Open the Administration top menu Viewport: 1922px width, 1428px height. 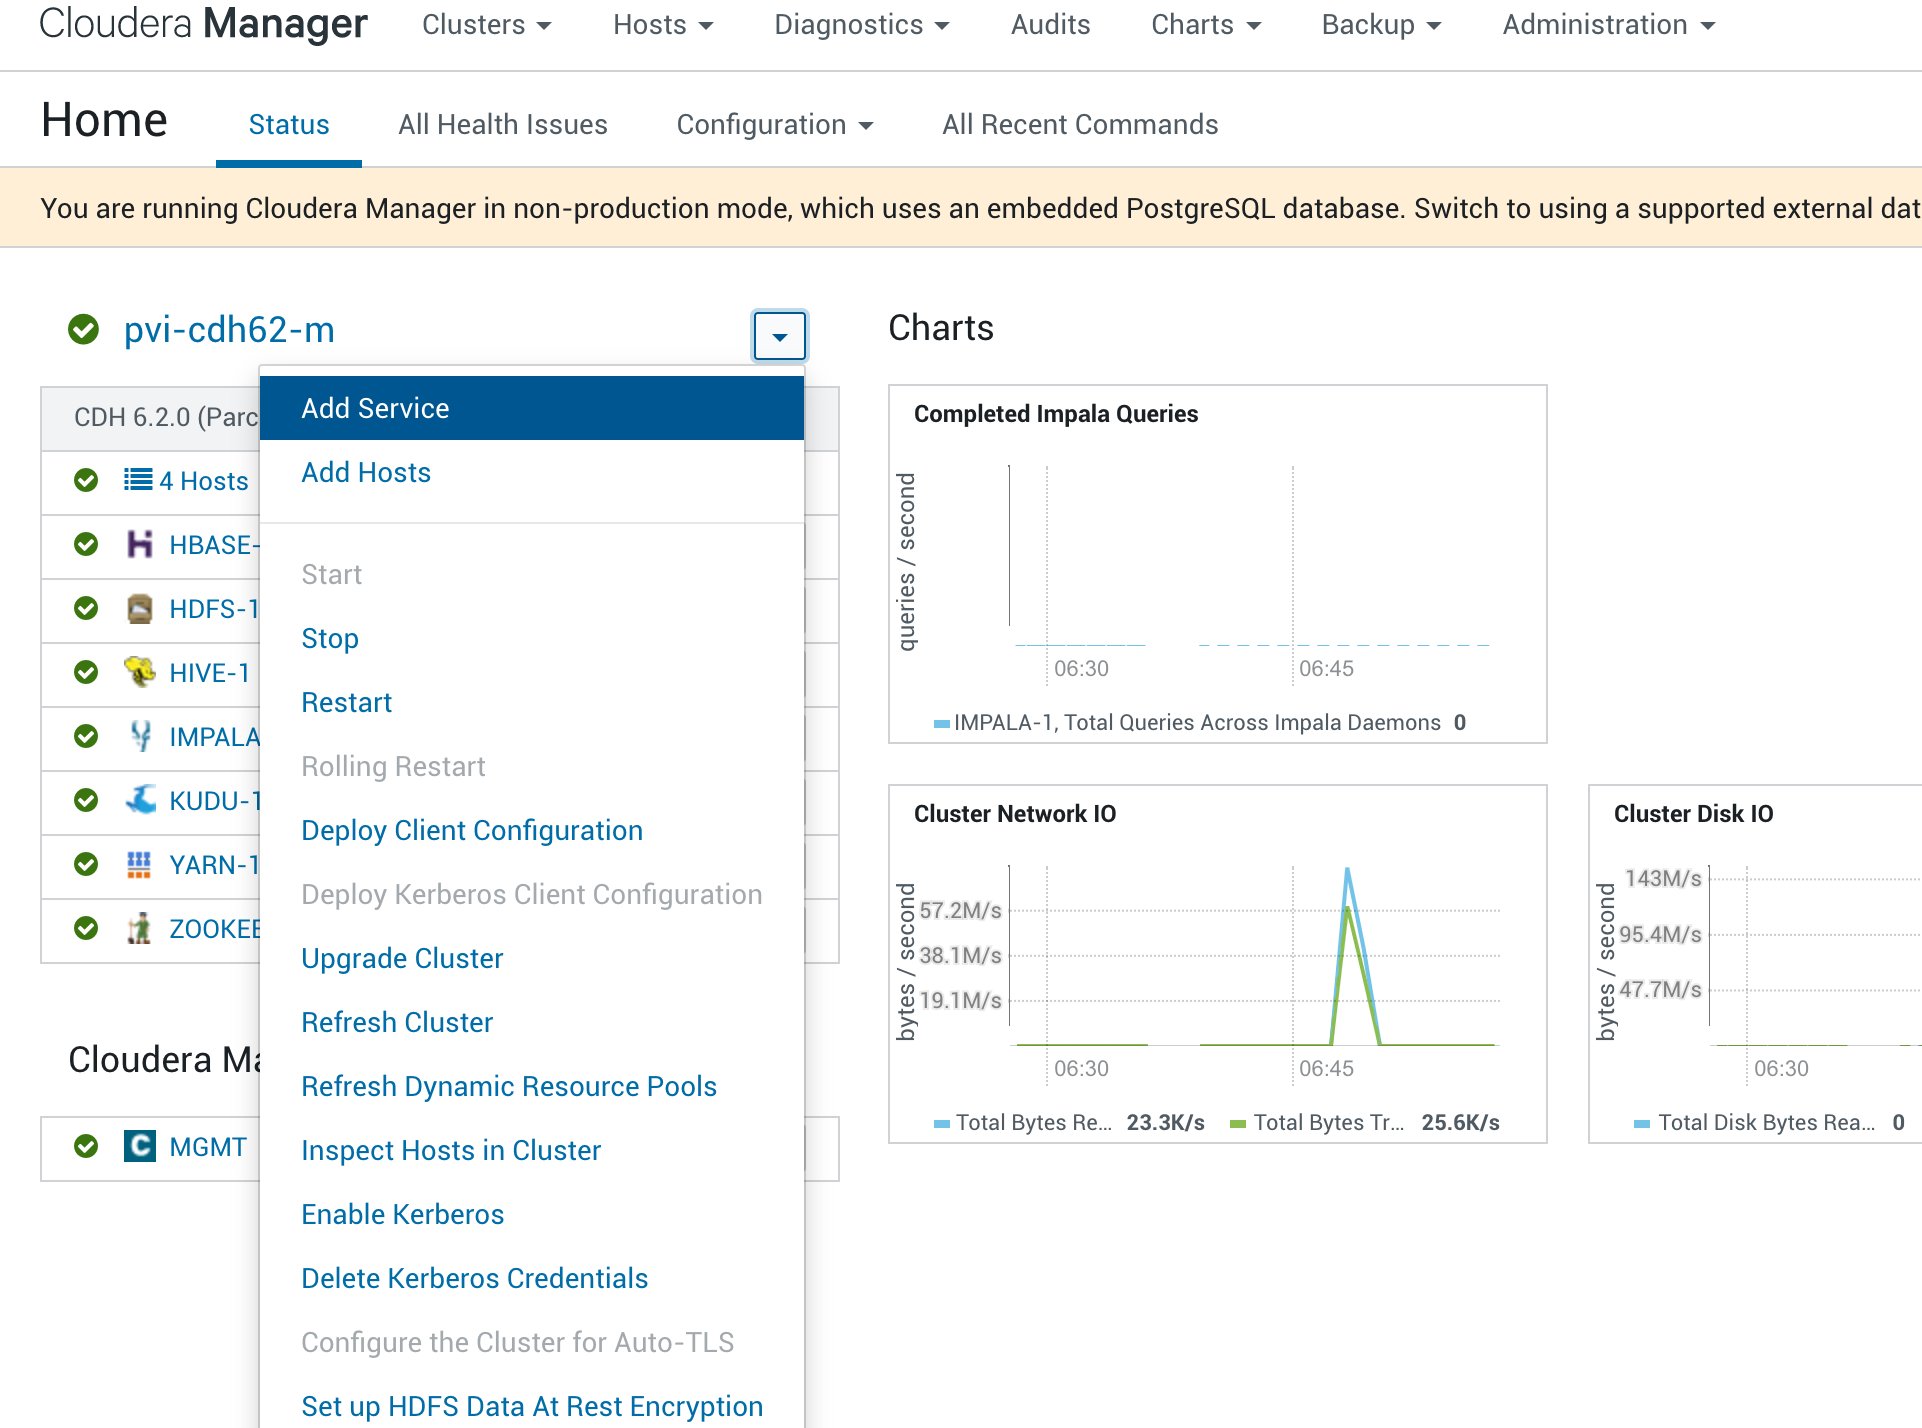pyautogui.click(x=1608, y=25)
